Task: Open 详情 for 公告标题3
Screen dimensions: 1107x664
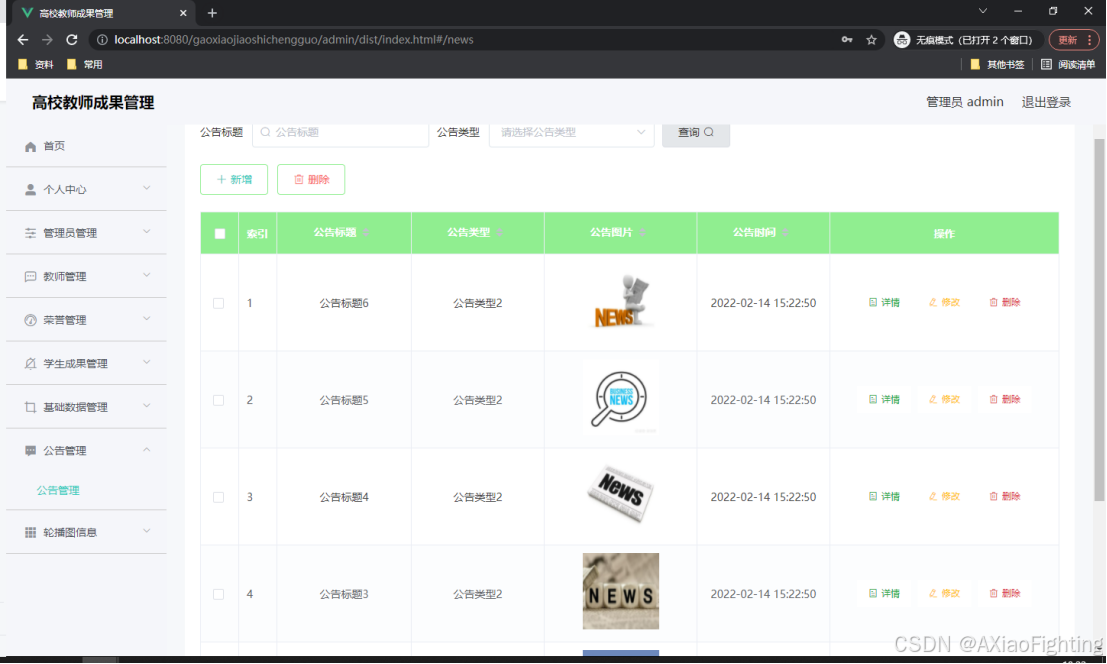Action: (884, 593)
